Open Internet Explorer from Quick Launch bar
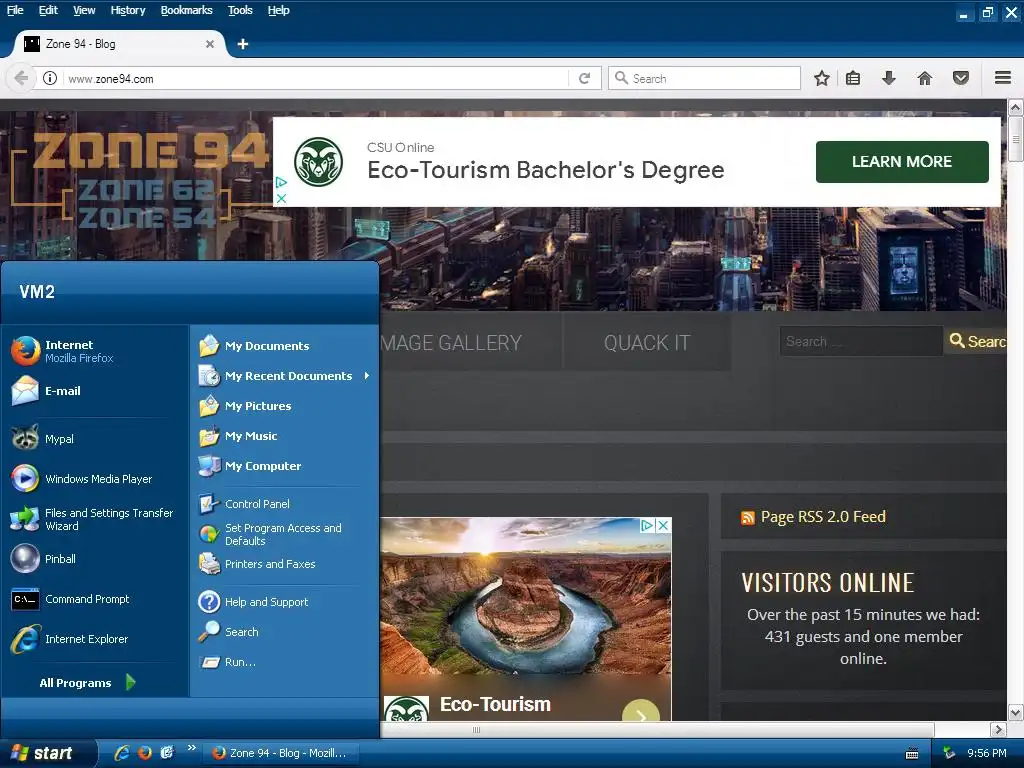Screen dimensions: 1024x768 121,752
